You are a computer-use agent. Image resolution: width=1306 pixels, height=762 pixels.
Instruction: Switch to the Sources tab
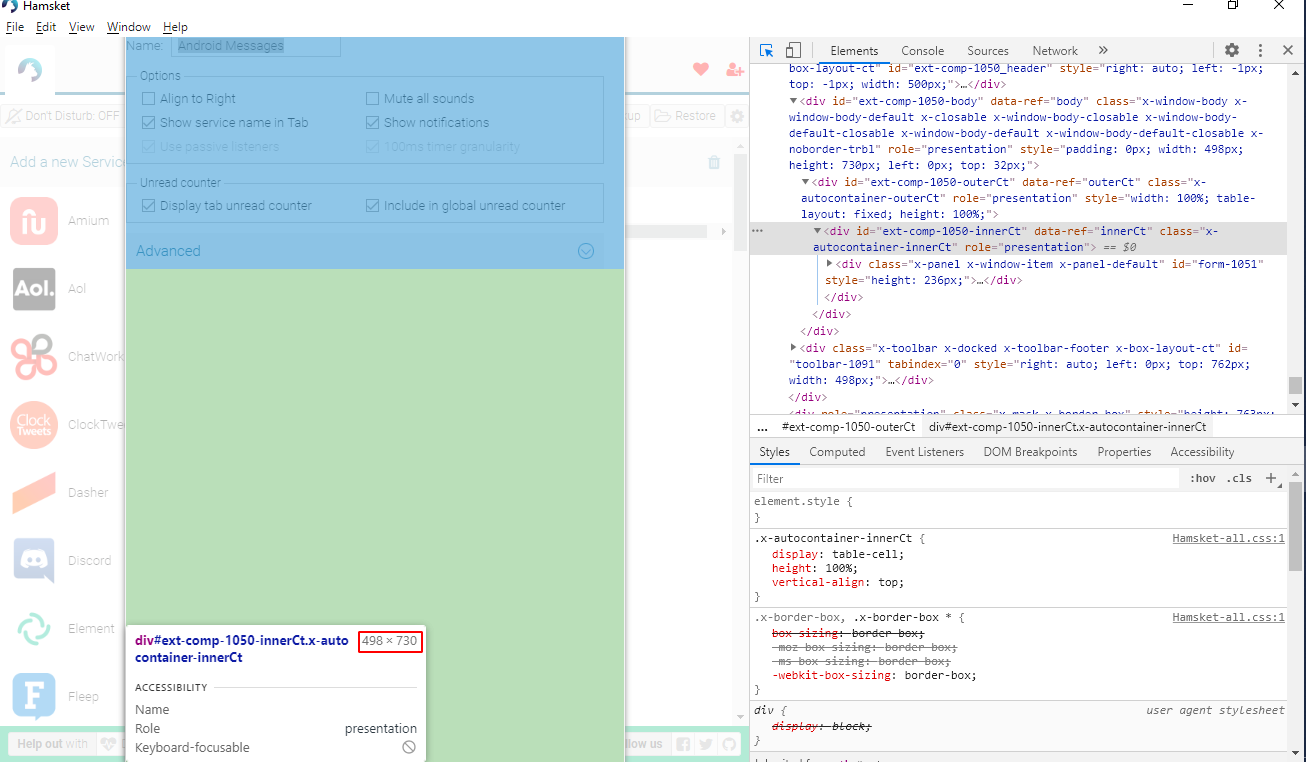988,51
